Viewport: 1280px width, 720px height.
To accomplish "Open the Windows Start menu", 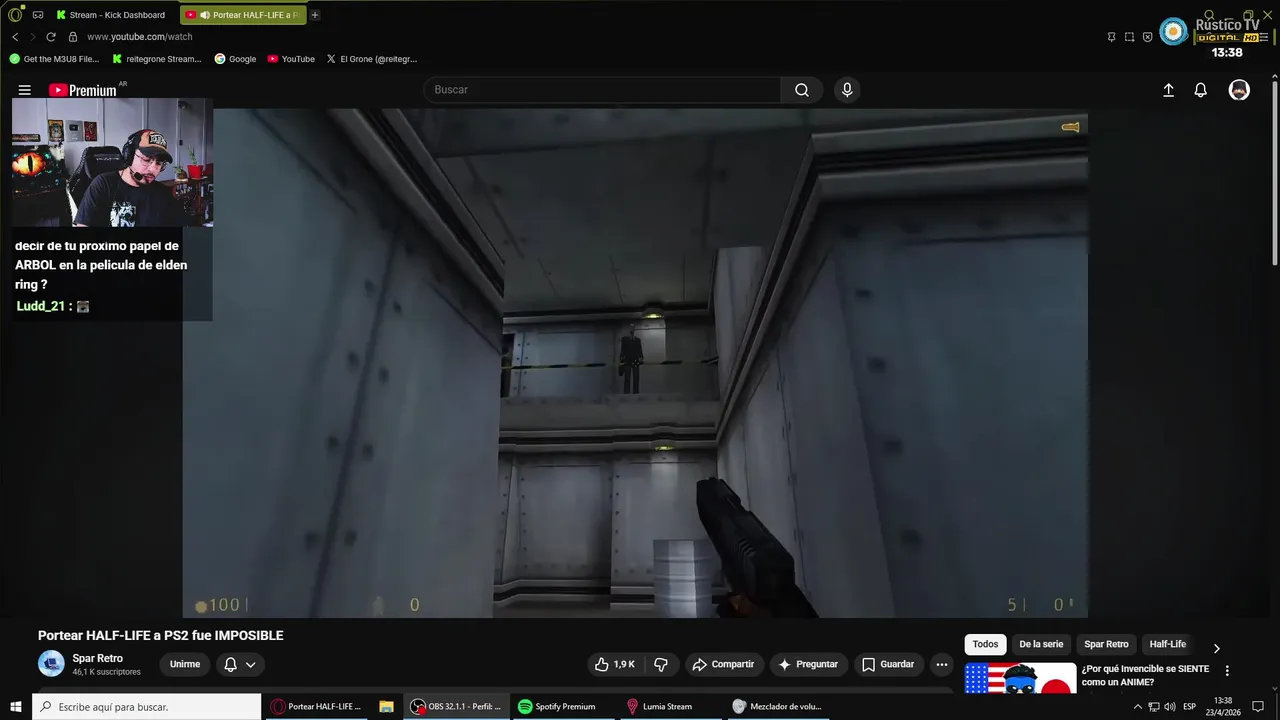I will click(x=15, y=707).
